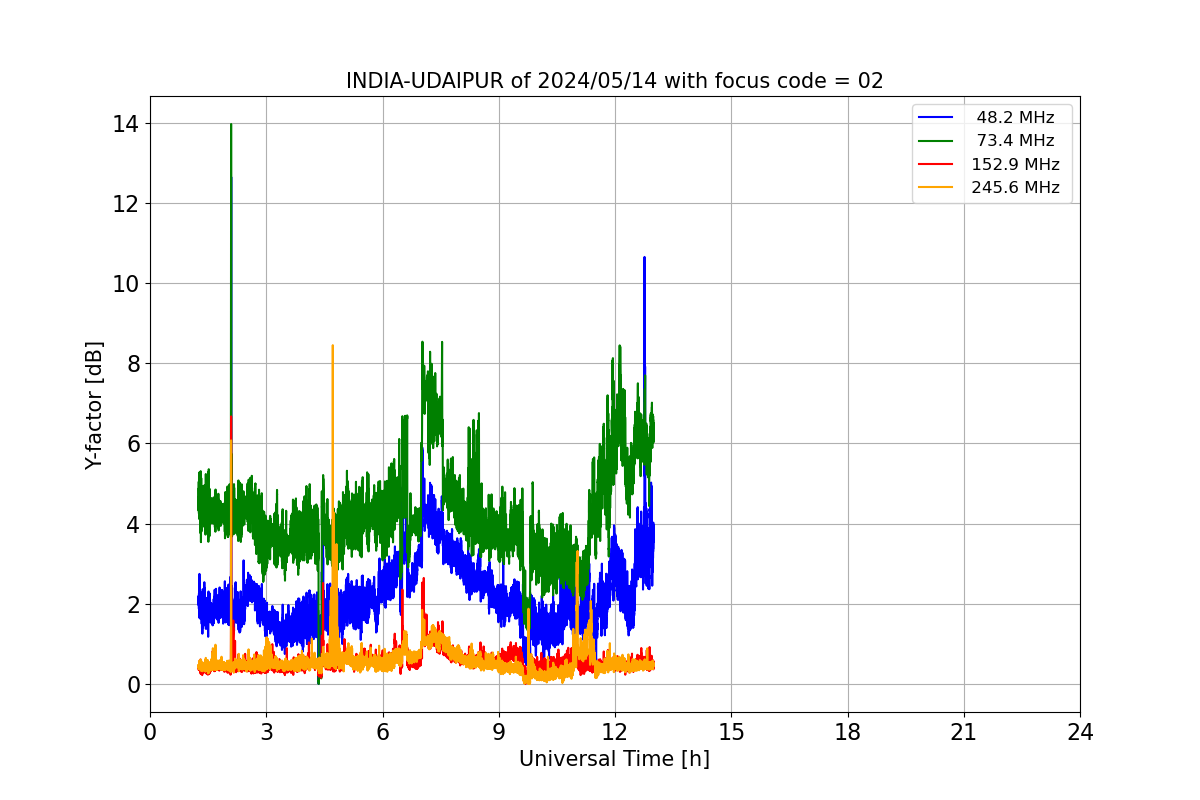Click the plot title INDIA-UDAIPUR of 2024/05/14
This screenshot has width=1200, height=800.
[614, 81]
